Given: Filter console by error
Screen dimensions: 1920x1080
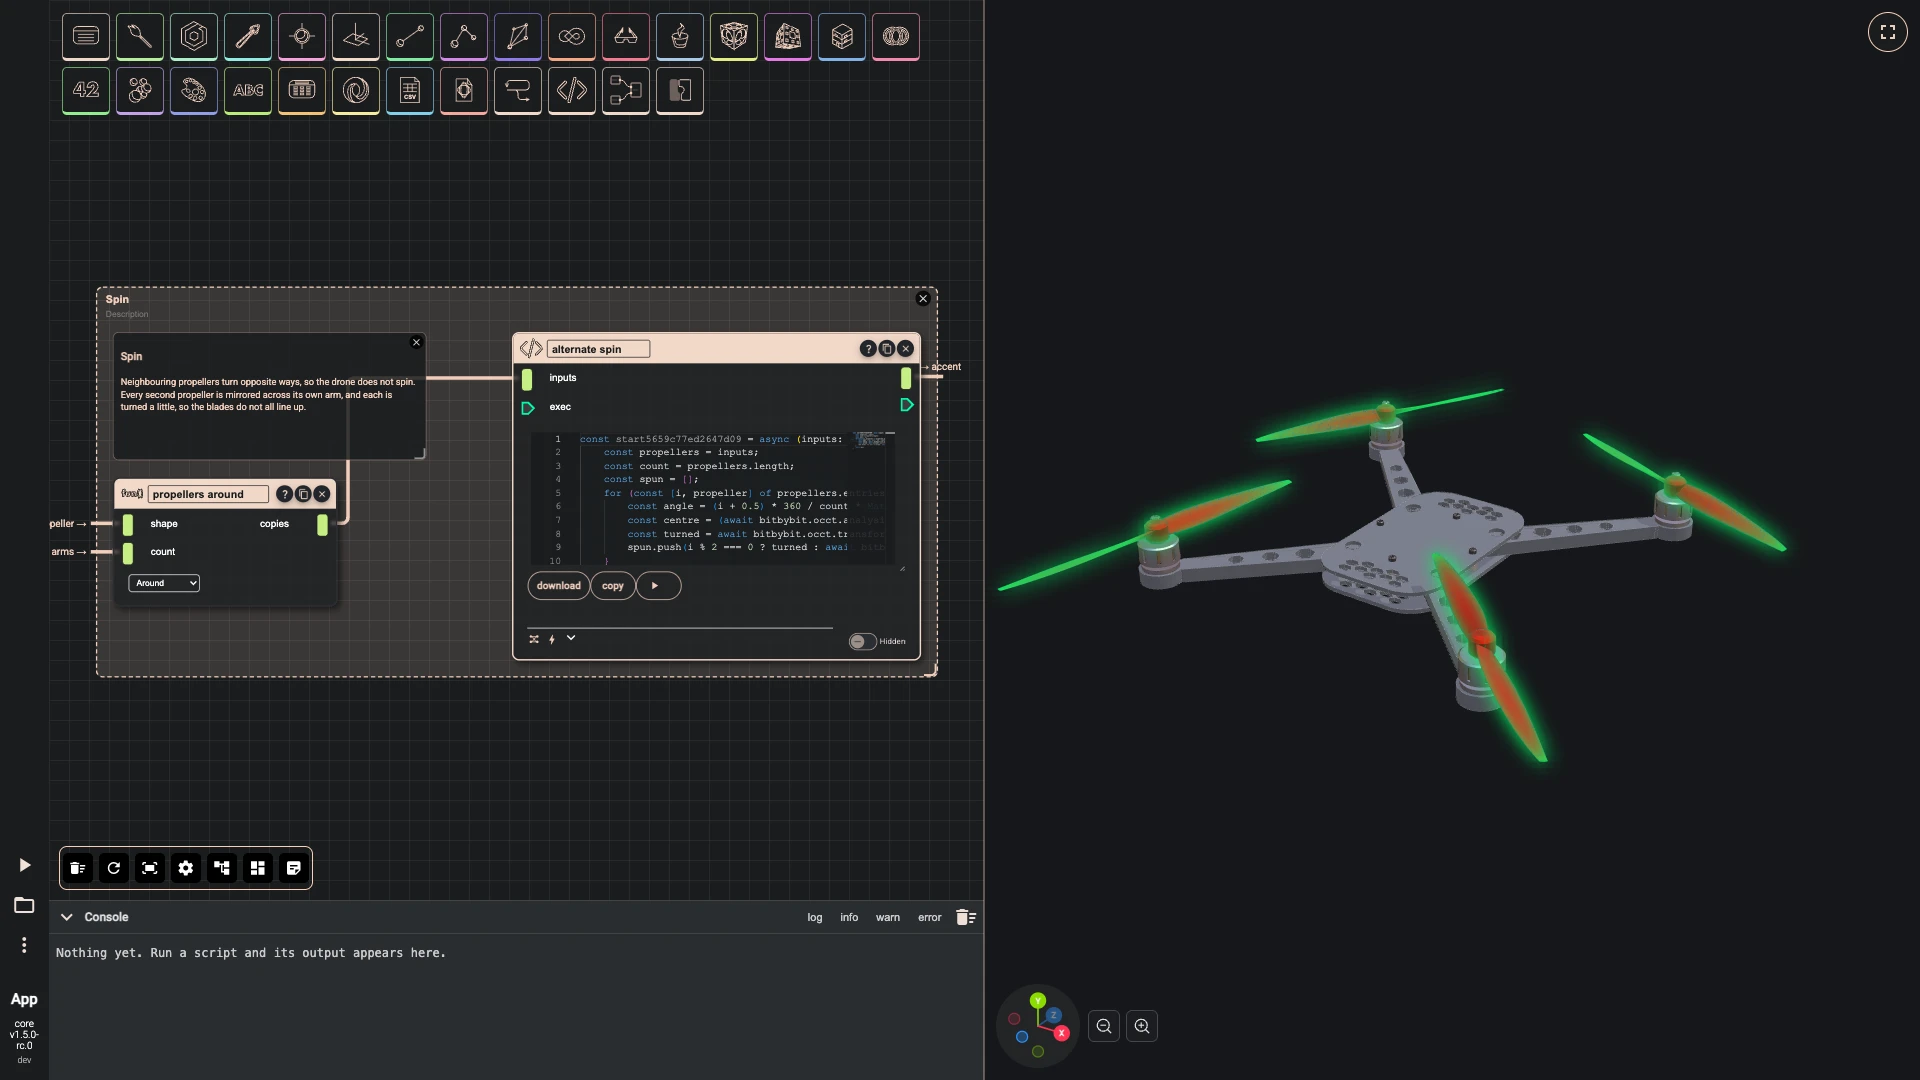Looking at the screenshot, I should (930, 917).
